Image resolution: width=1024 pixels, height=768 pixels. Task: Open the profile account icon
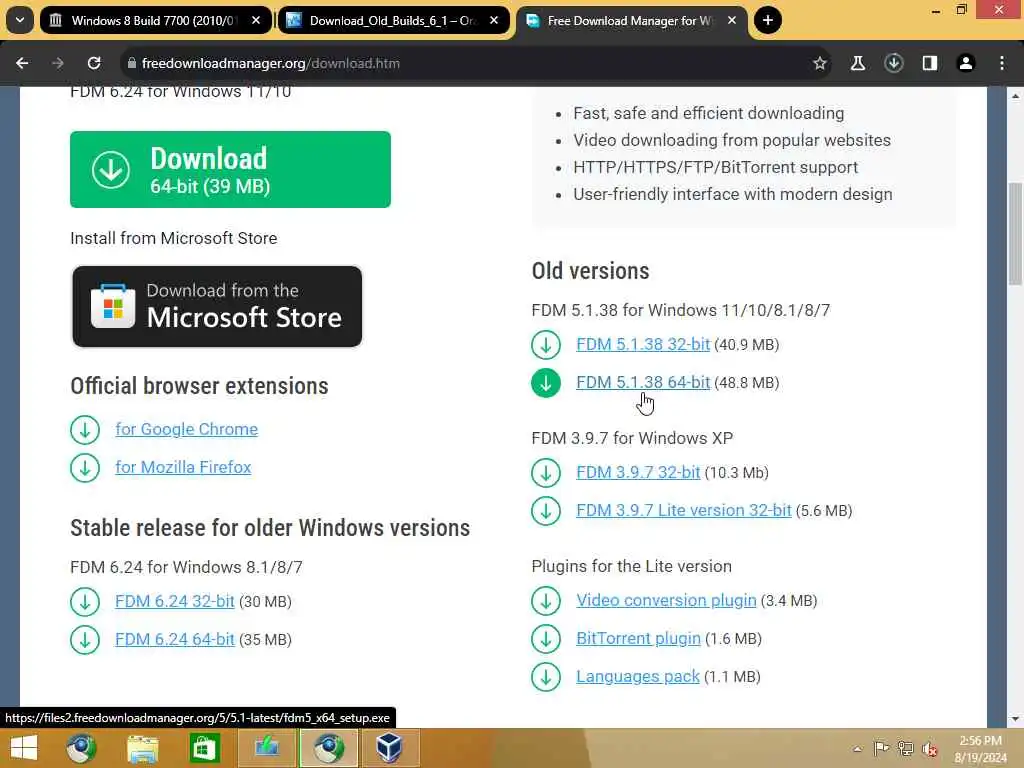966,63
